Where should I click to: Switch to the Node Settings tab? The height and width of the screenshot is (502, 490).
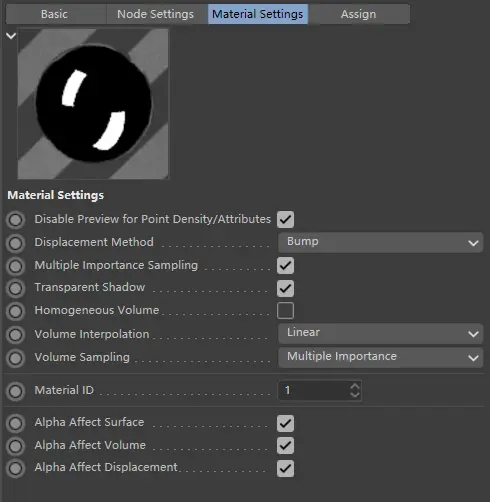coord(155,14)
